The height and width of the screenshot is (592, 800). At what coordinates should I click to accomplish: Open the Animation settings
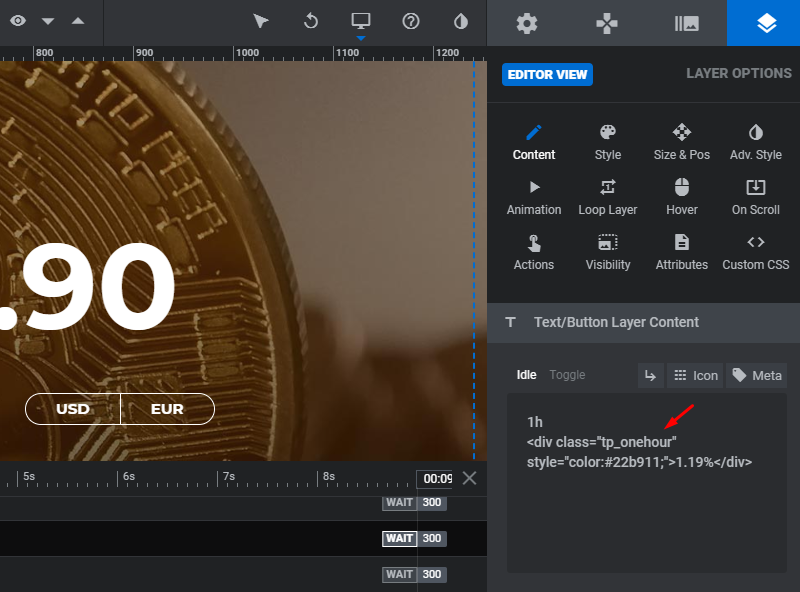(534, 198)
